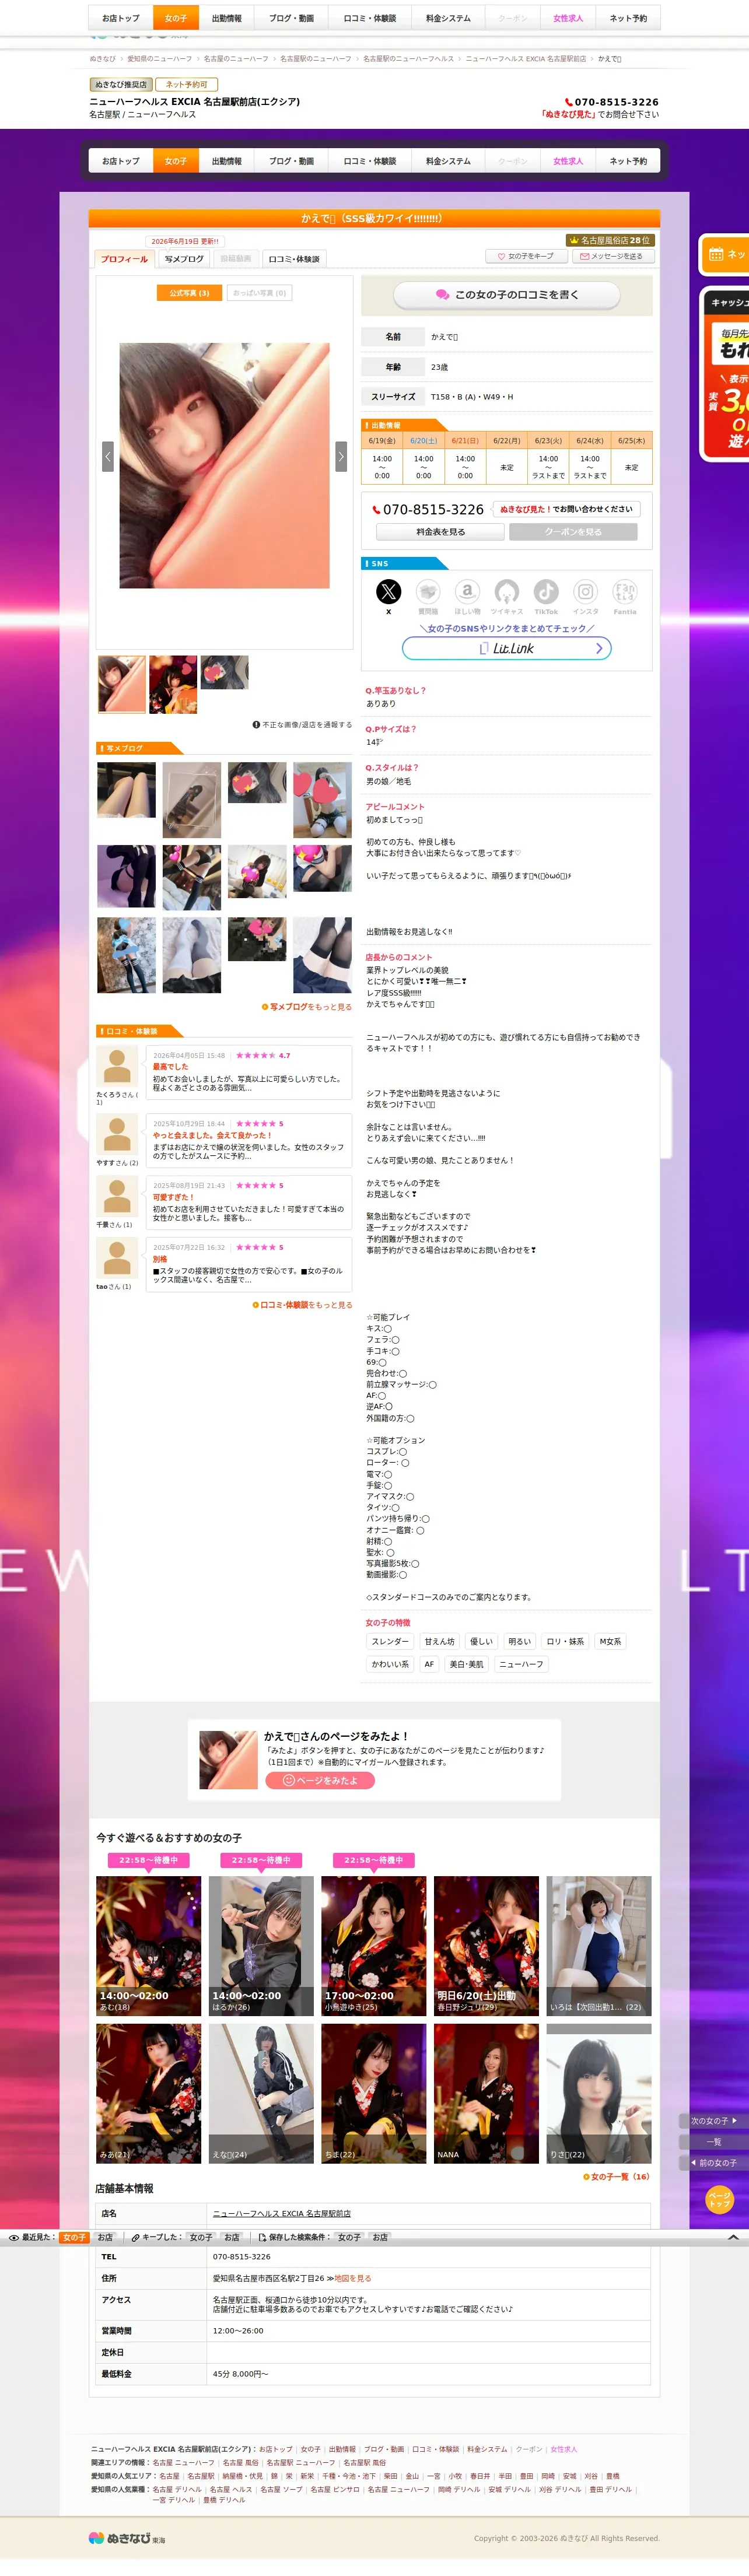Click the pink ページをみたよ button

tap(320, 1780)
